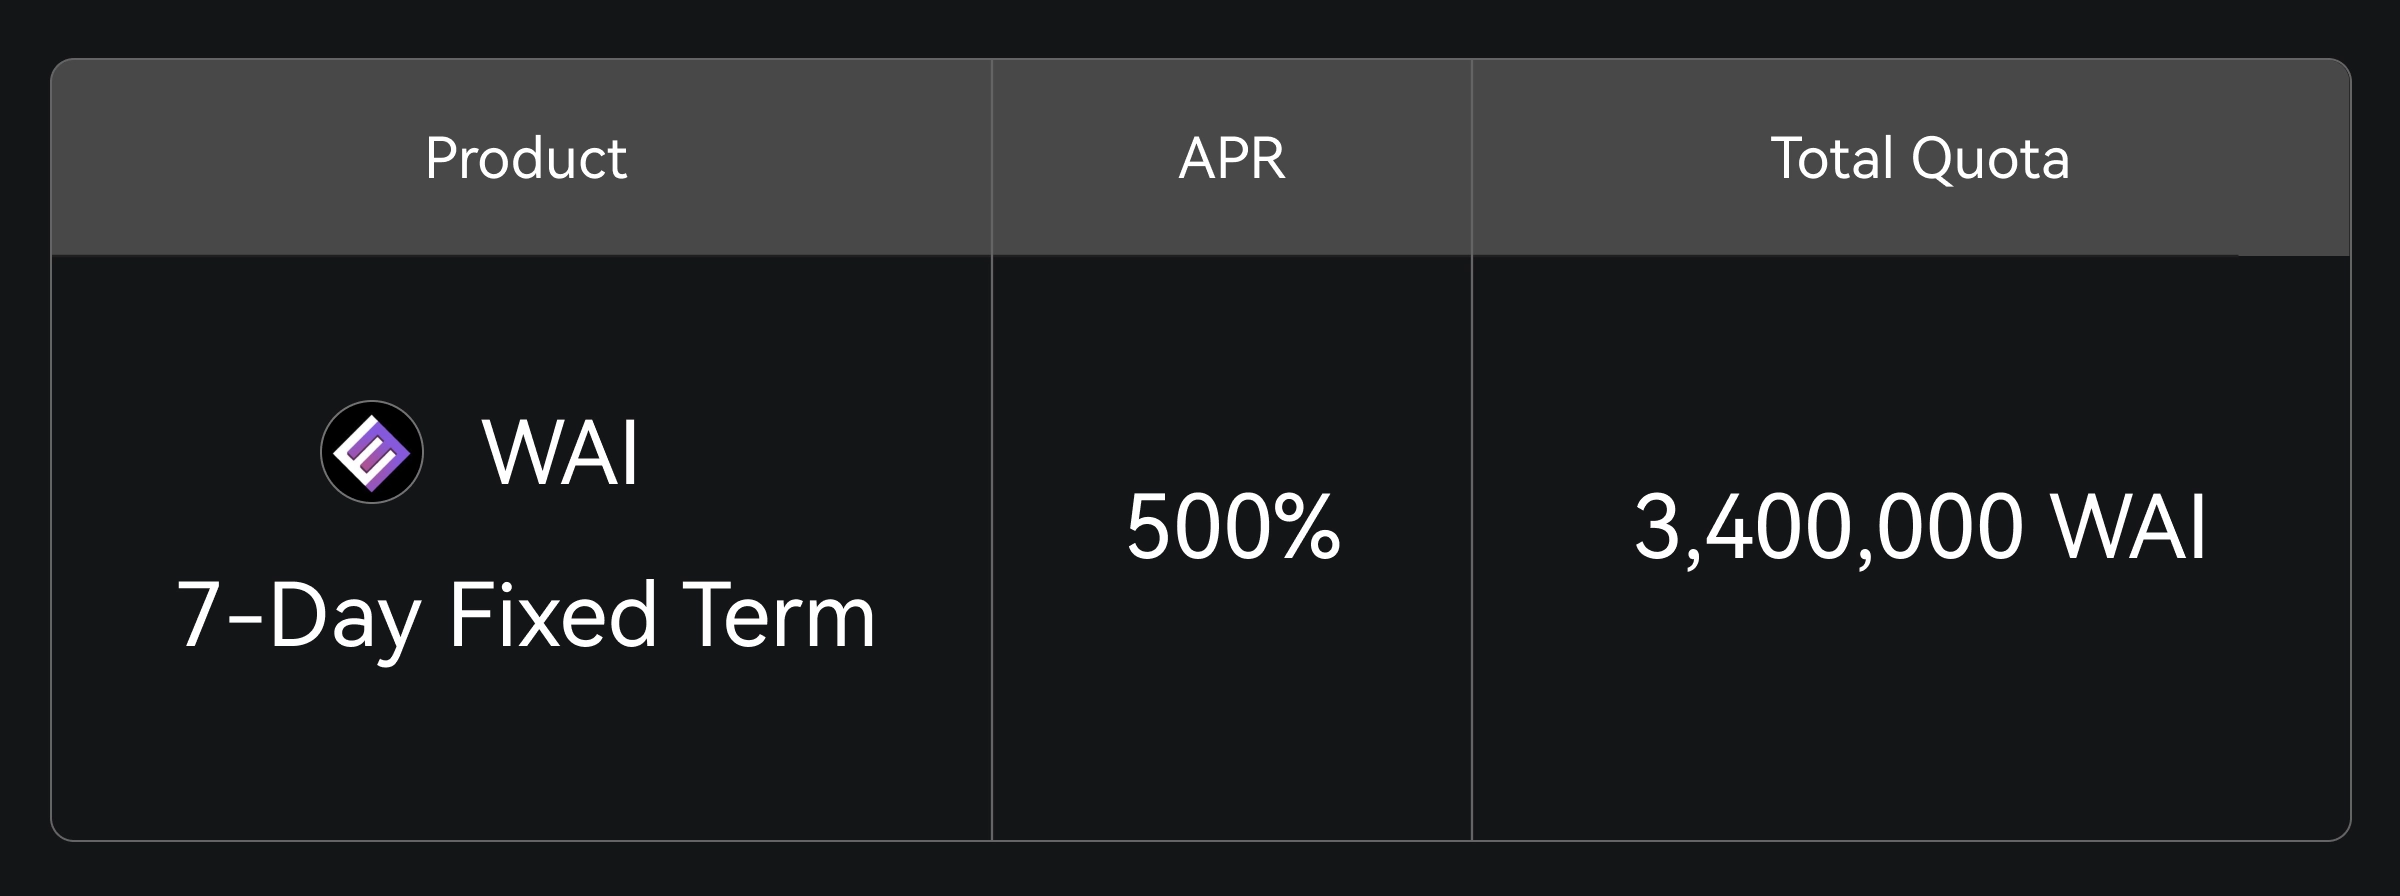Screen dimensions: 2400x896
Task: Click the word "Fixed" in product name
Action: click(x=552, y=616)
